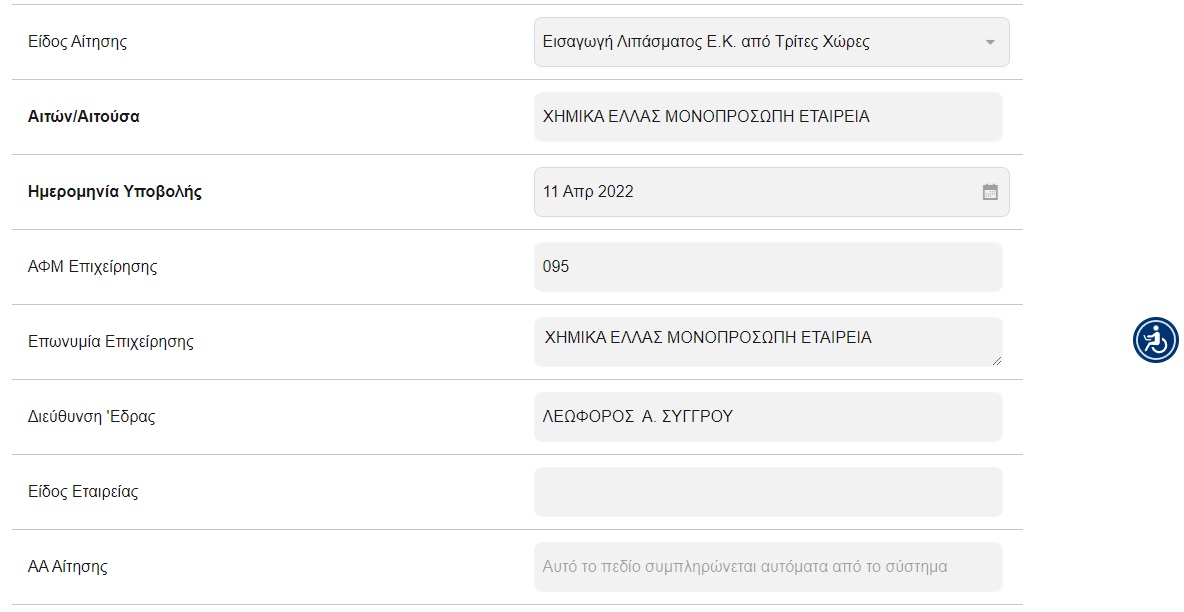The width and height of the screenshot is (1184, 612).
Task: Click the Διεύθυνση 'Εδρας label
Action: pos(91,416)
